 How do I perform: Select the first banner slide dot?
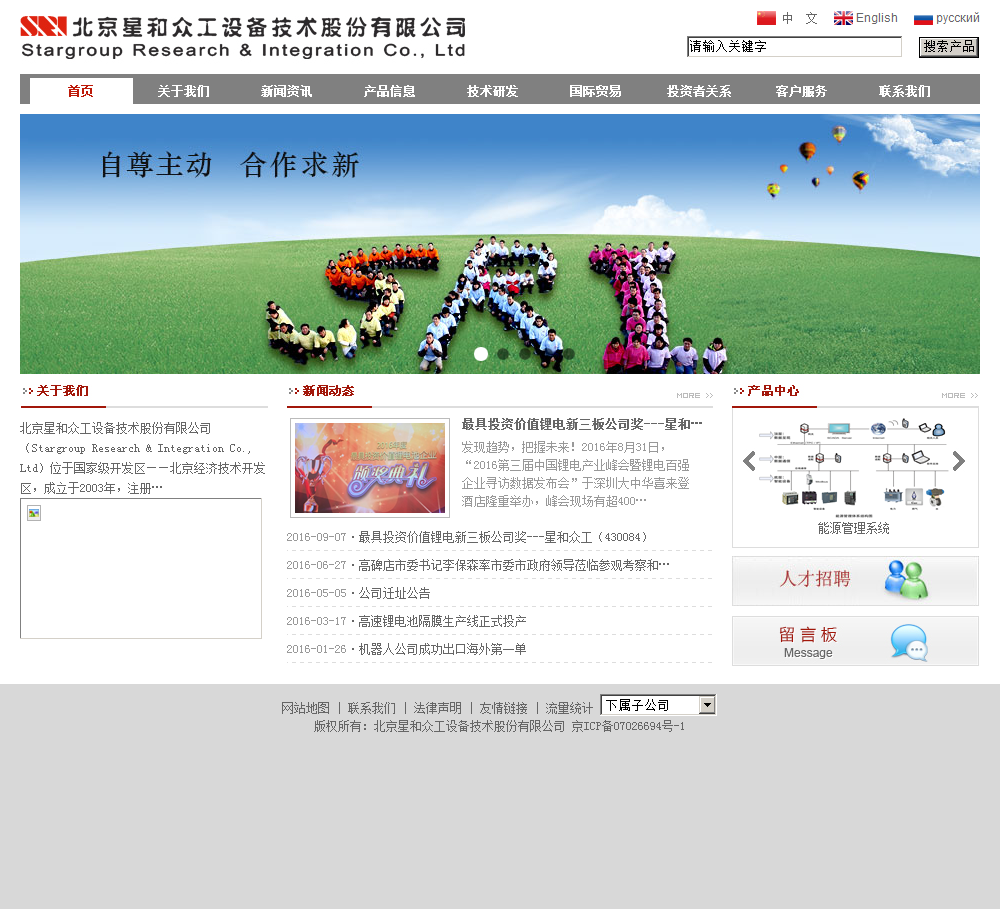point(481,353)
